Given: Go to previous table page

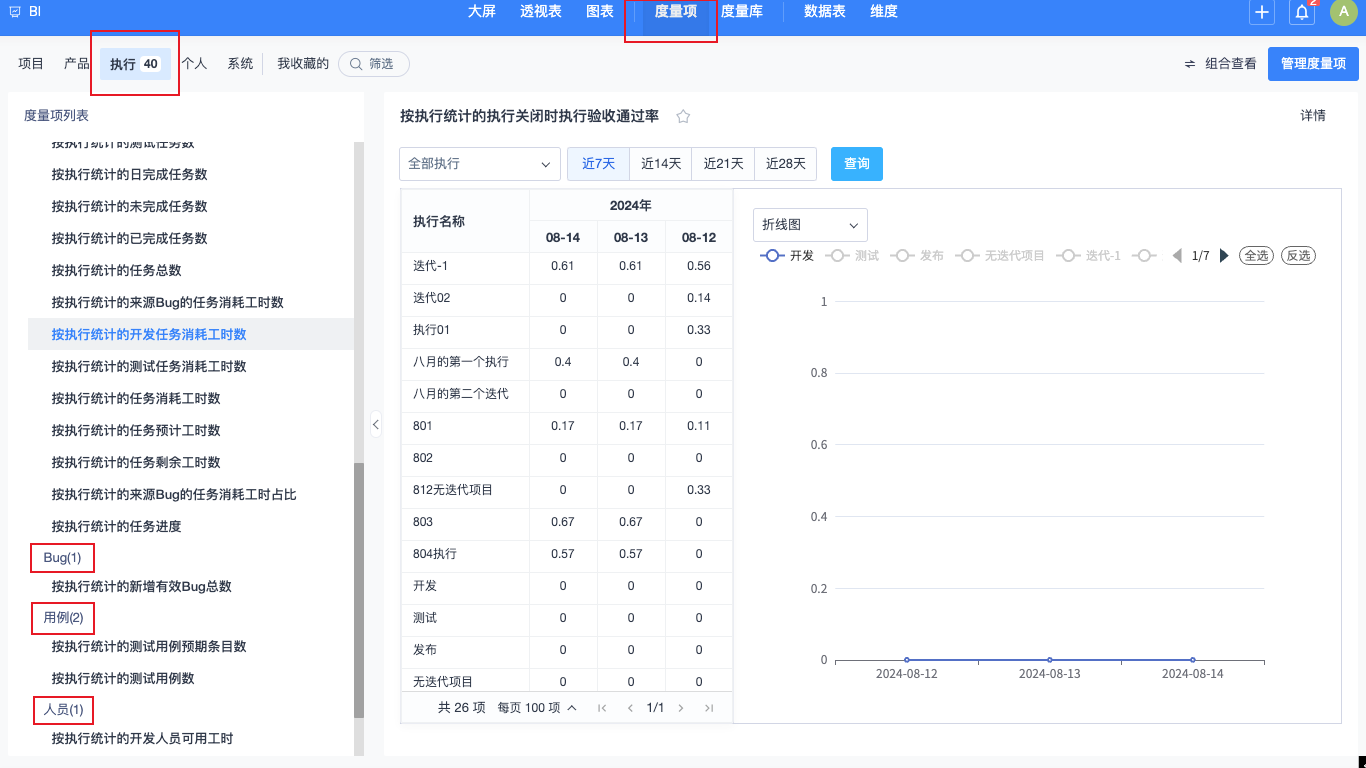Looking at the screenshot, I should pyautogui.click(x=630, y=708).
